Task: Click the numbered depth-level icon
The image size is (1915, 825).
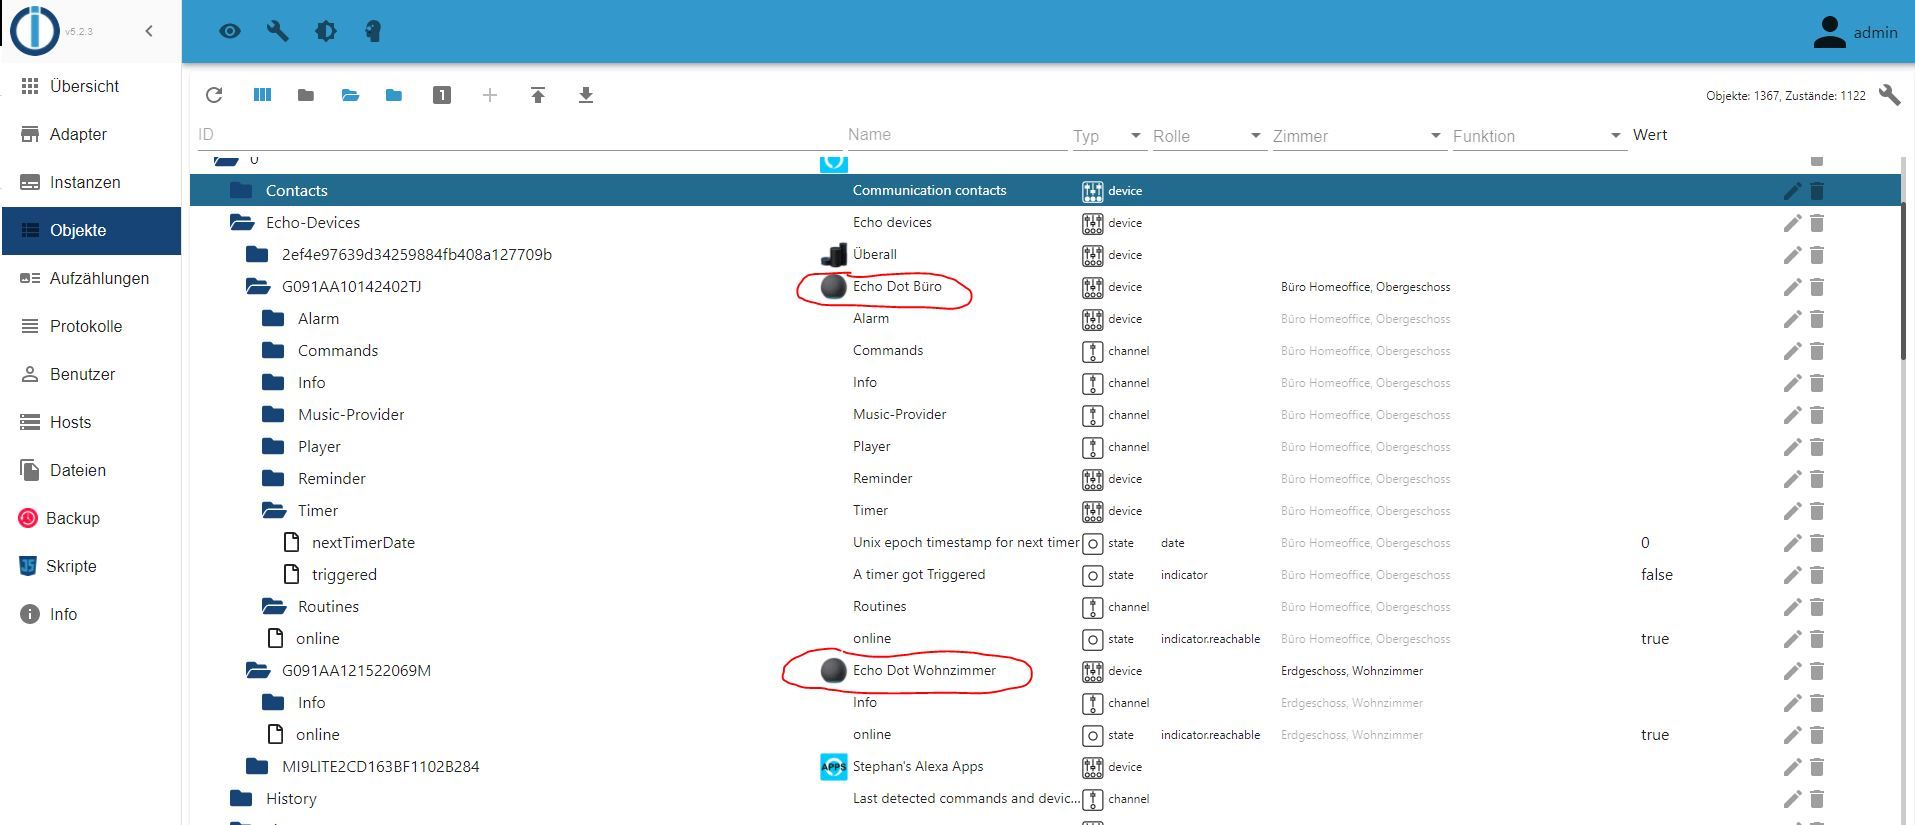Action: point(442,95)
